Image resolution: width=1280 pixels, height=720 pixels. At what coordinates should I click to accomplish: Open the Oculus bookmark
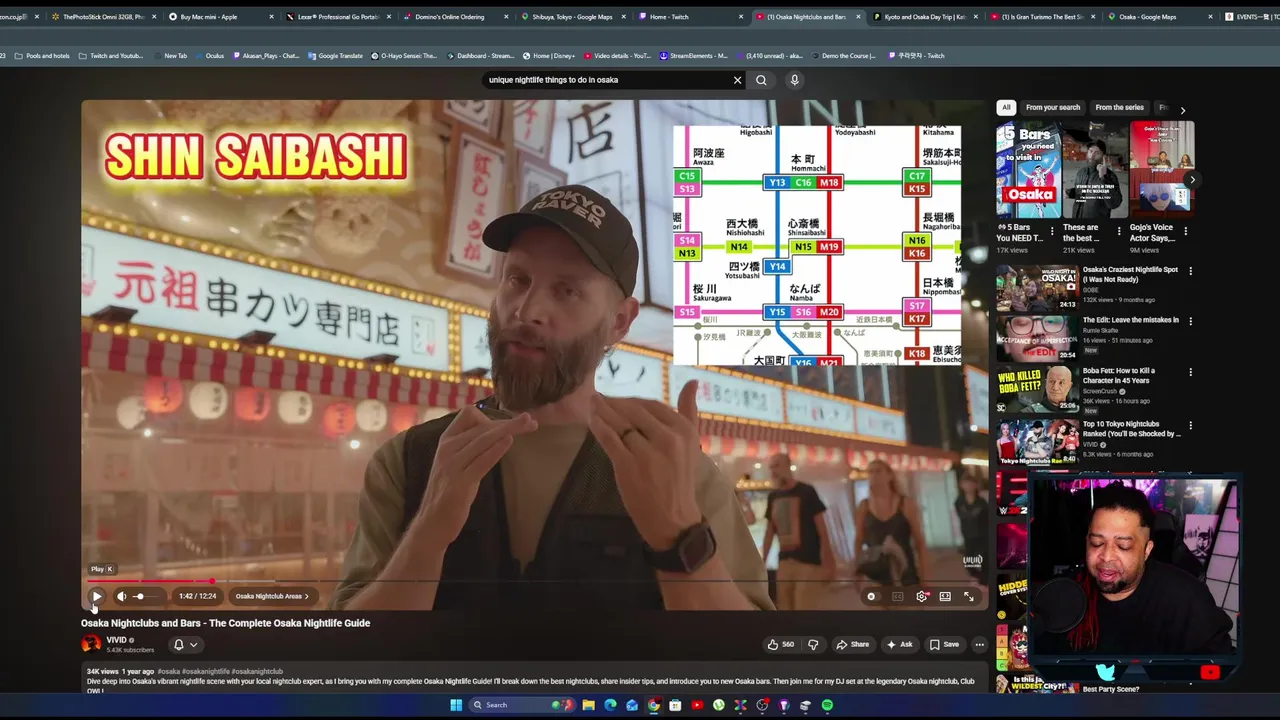point(209,56)
